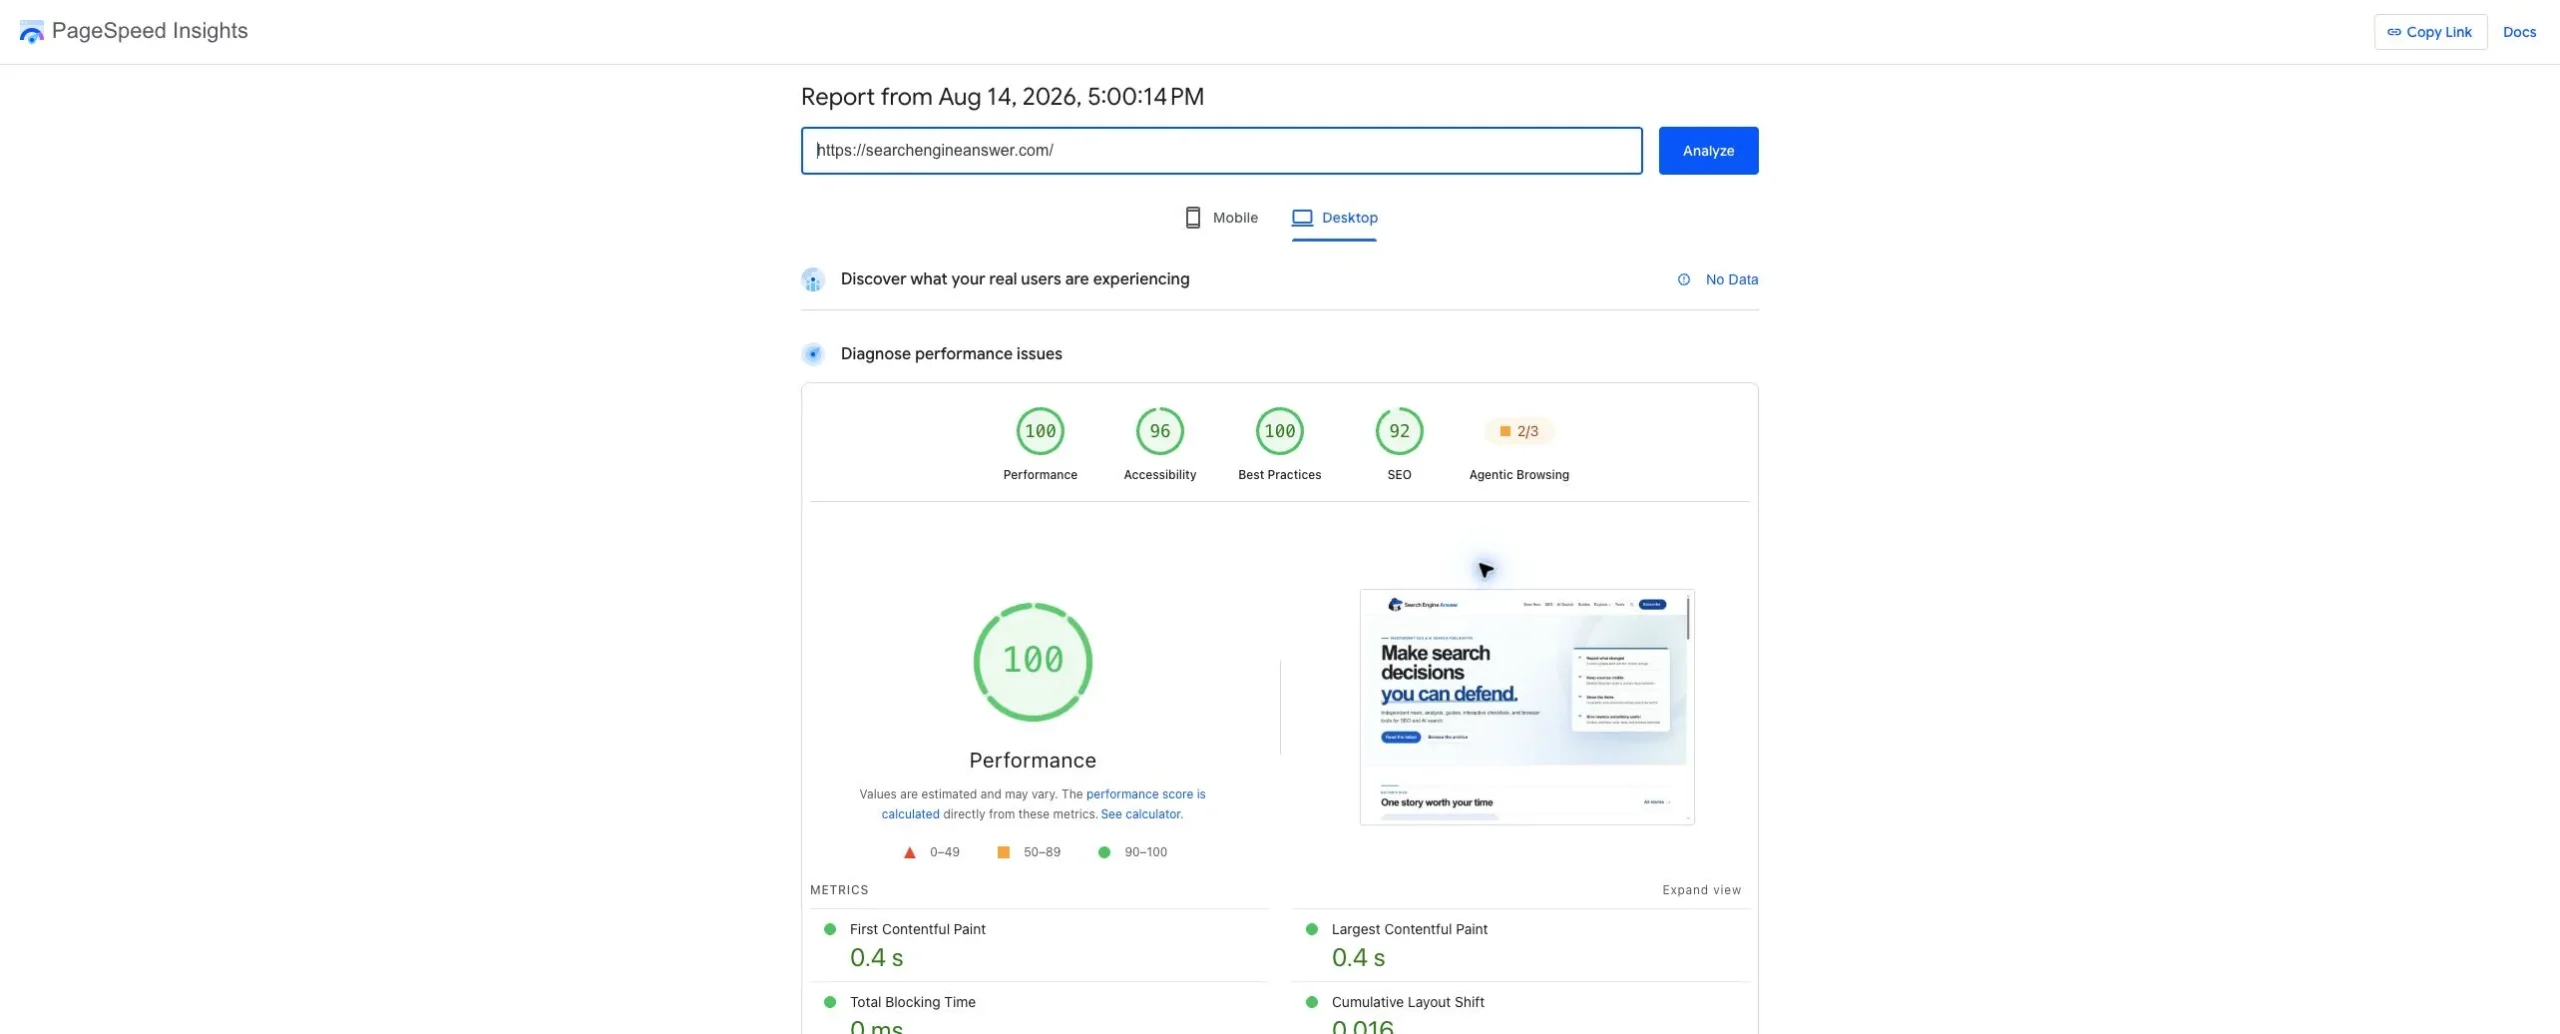
Task: Click the Total Blocking Time label
Action: [912, 1002]
